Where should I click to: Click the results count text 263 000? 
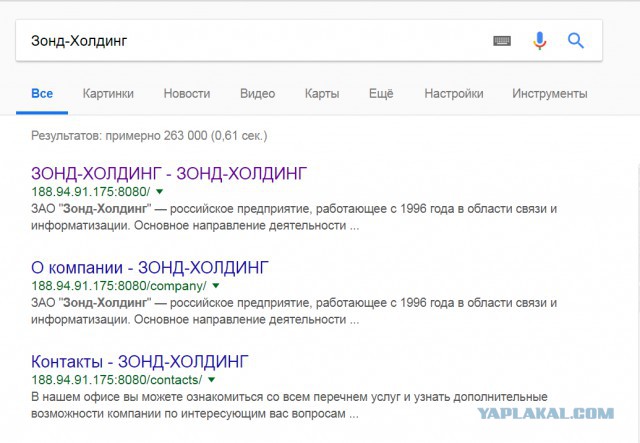point(186,136)
